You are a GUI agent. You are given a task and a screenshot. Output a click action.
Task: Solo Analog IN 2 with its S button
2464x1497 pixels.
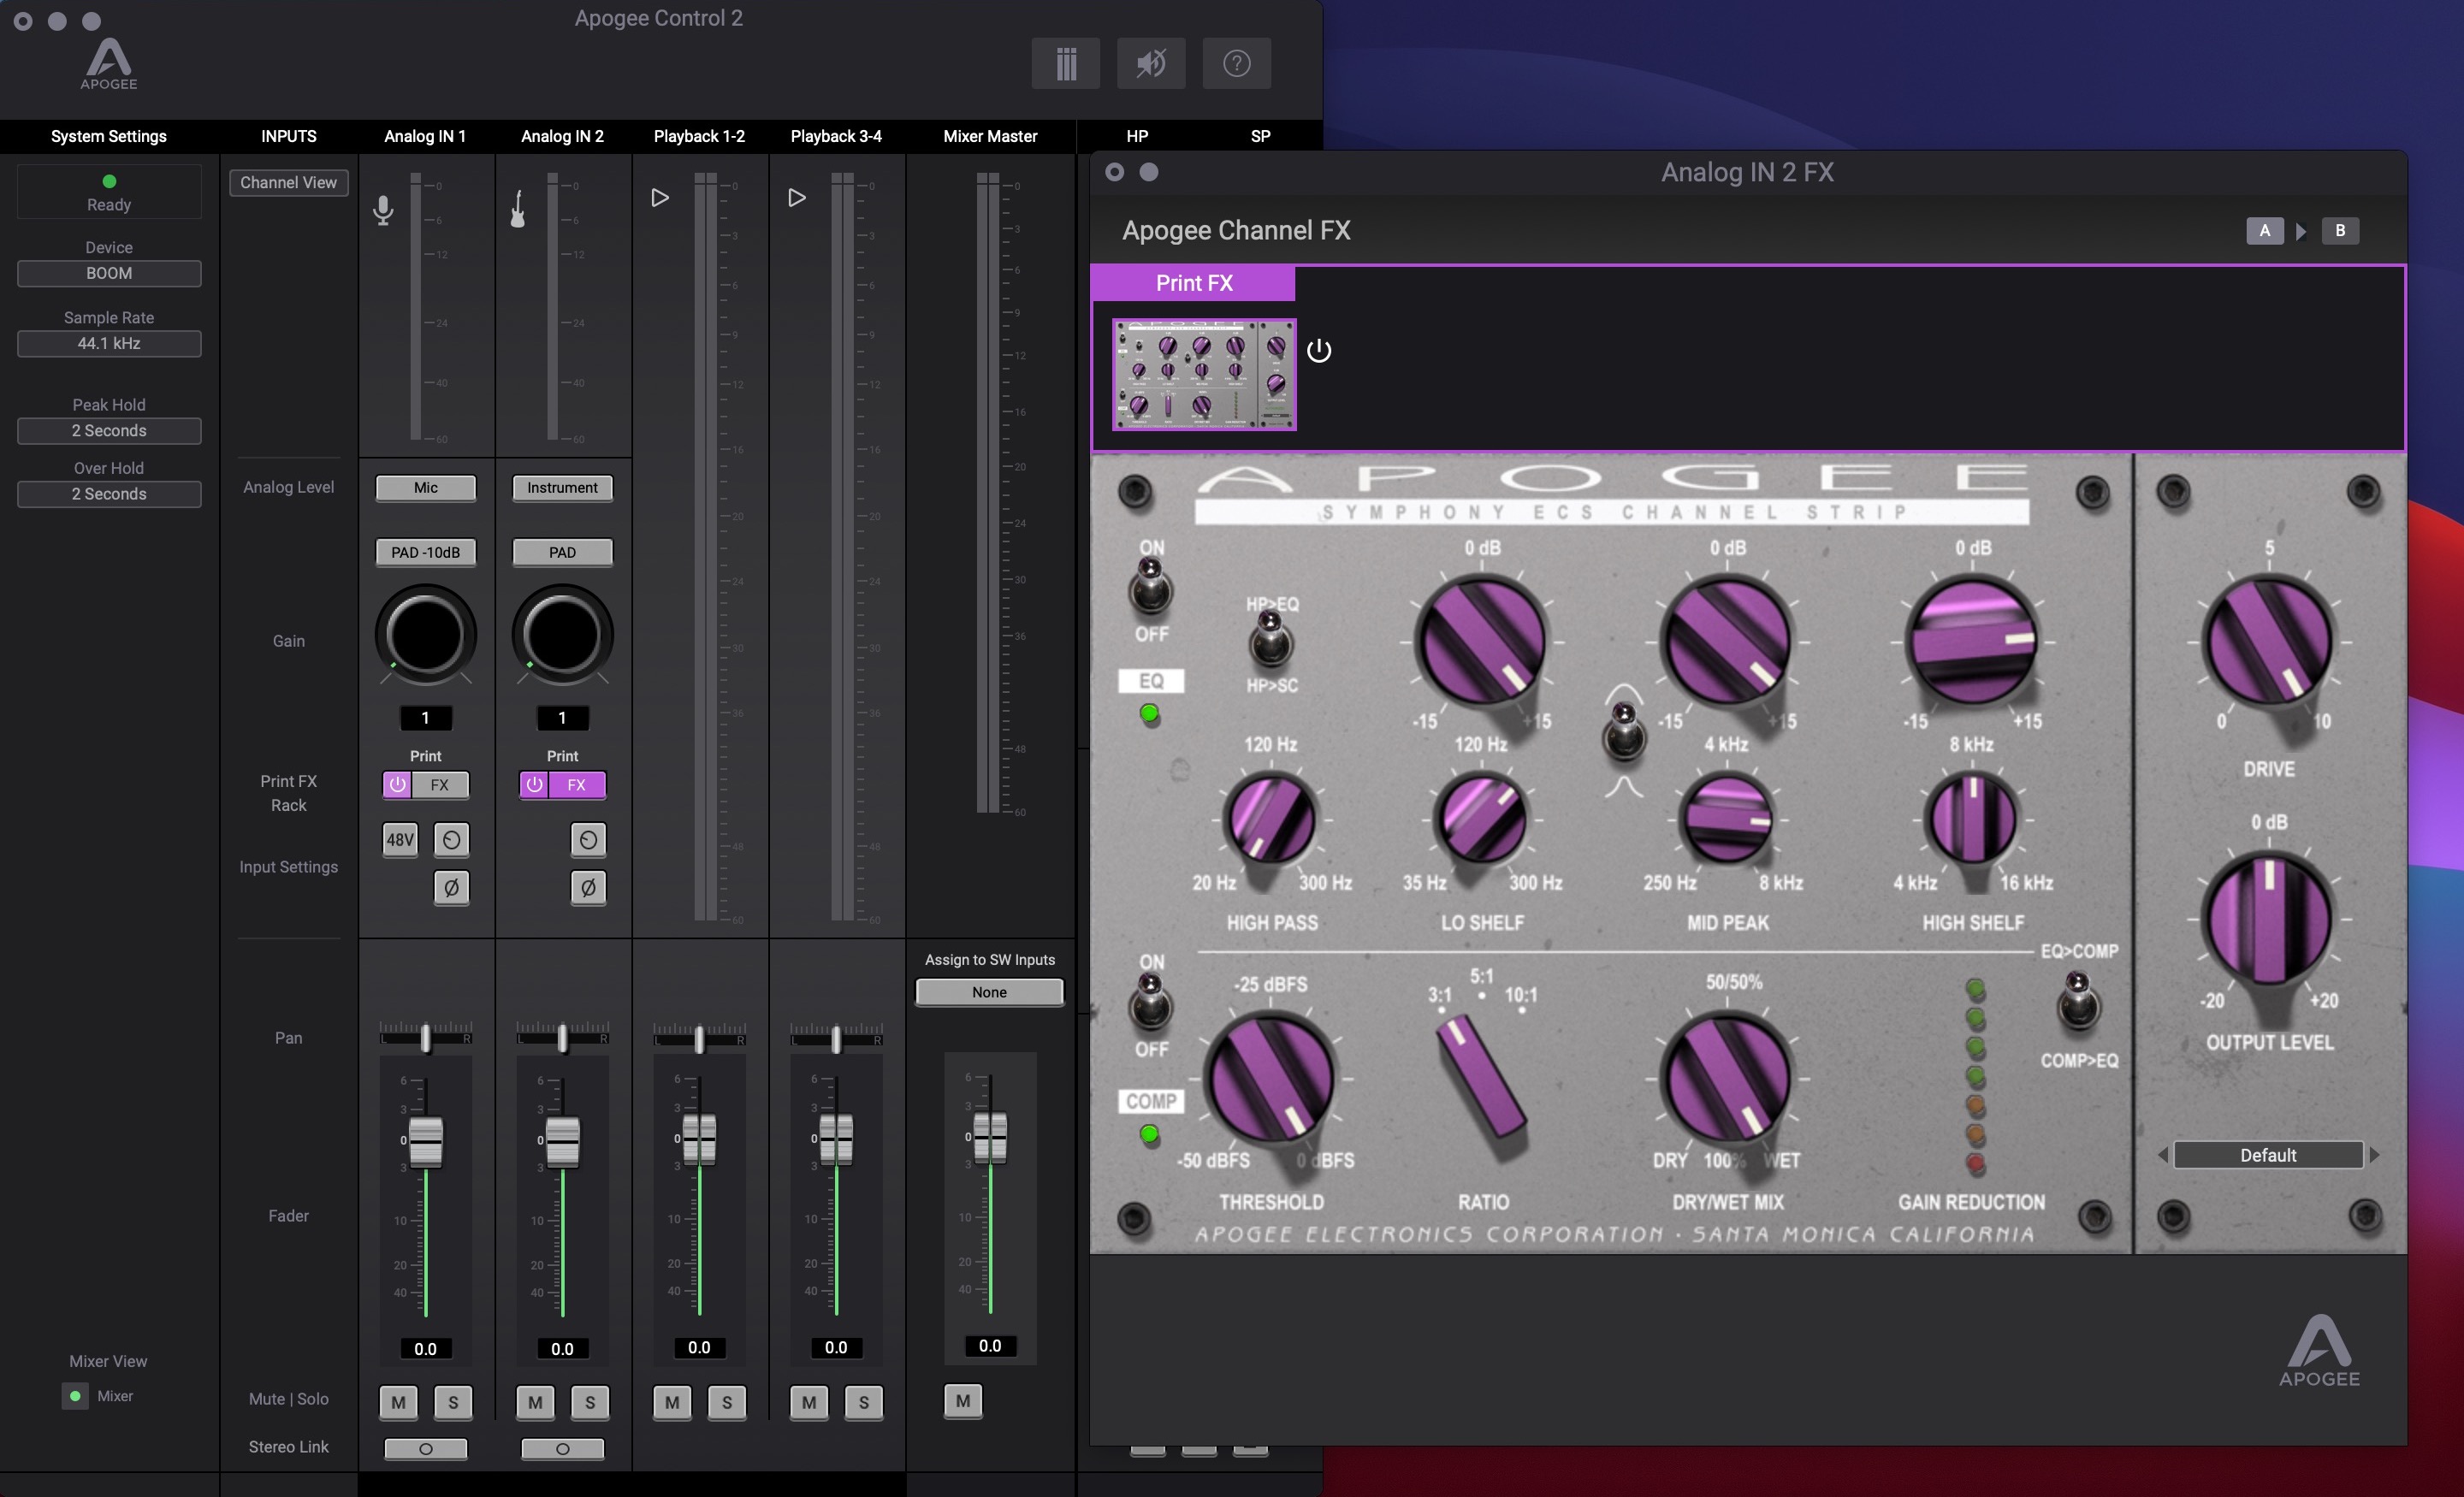pyautogui.click(x=589, y=1402)
